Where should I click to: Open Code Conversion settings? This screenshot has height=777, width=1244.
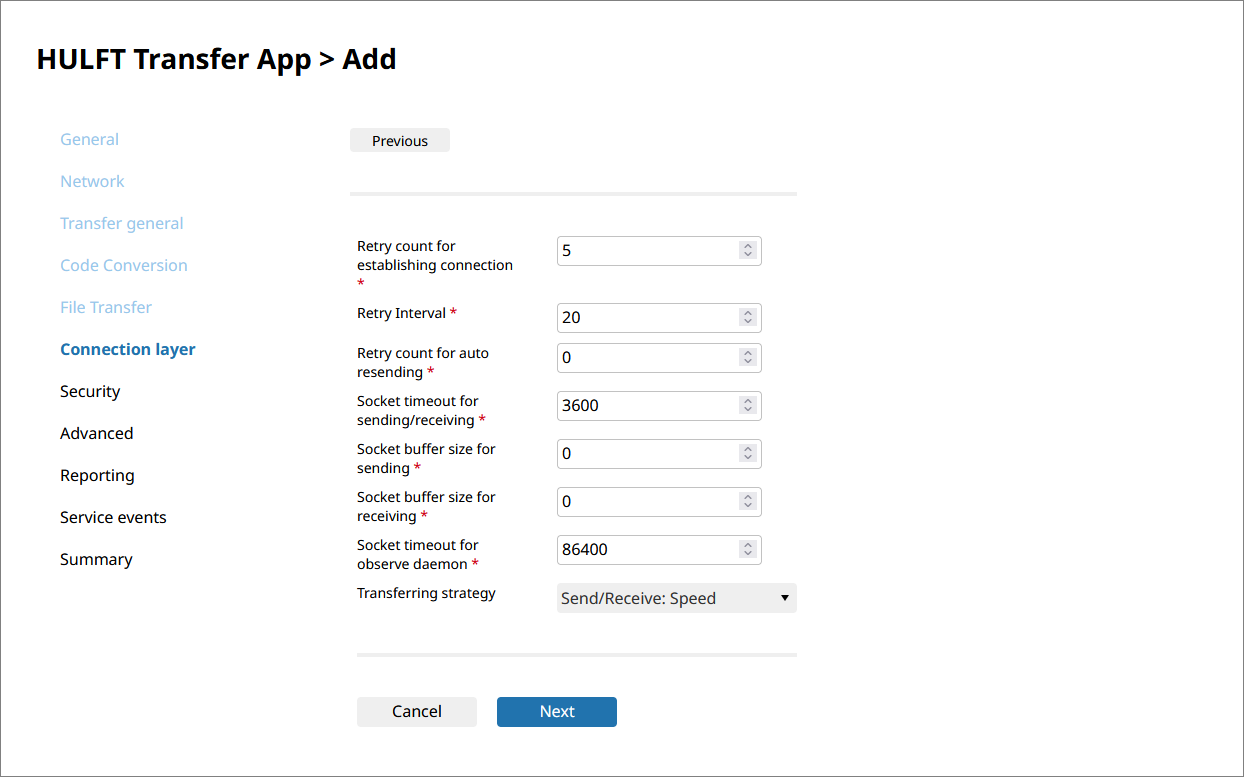click(123, 266)
